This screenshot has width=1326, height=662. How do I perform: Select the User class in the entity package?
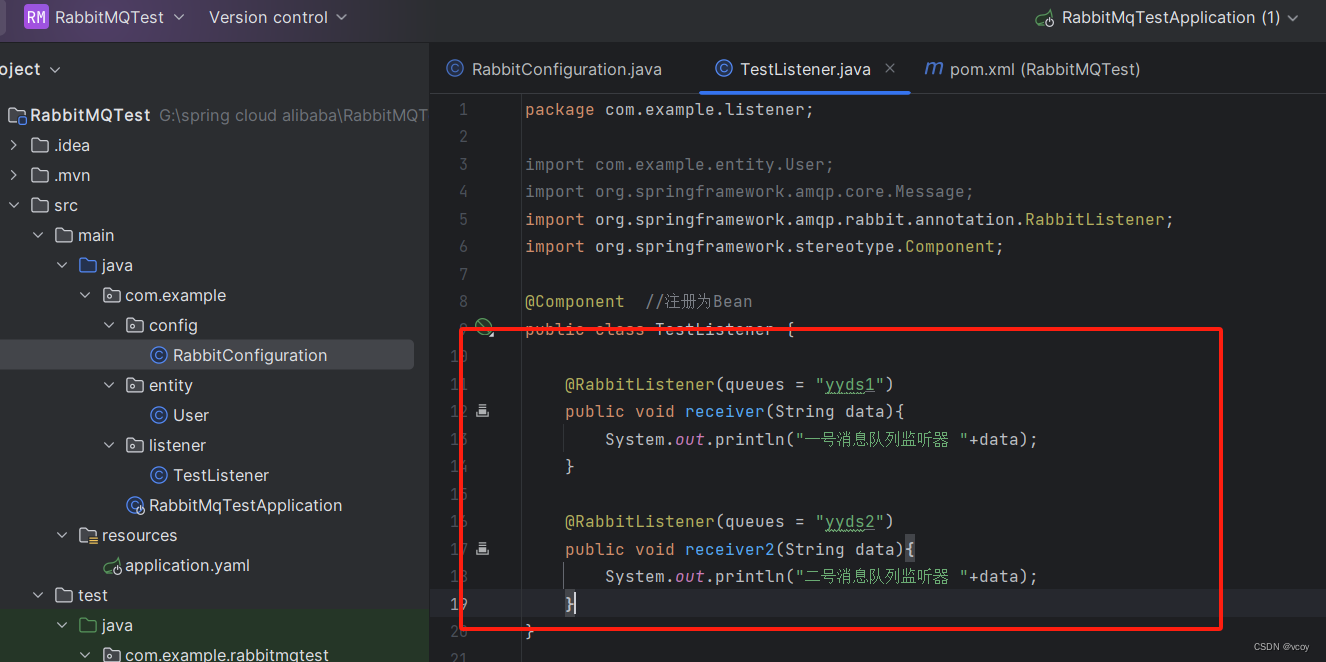[x=190, y=415]
